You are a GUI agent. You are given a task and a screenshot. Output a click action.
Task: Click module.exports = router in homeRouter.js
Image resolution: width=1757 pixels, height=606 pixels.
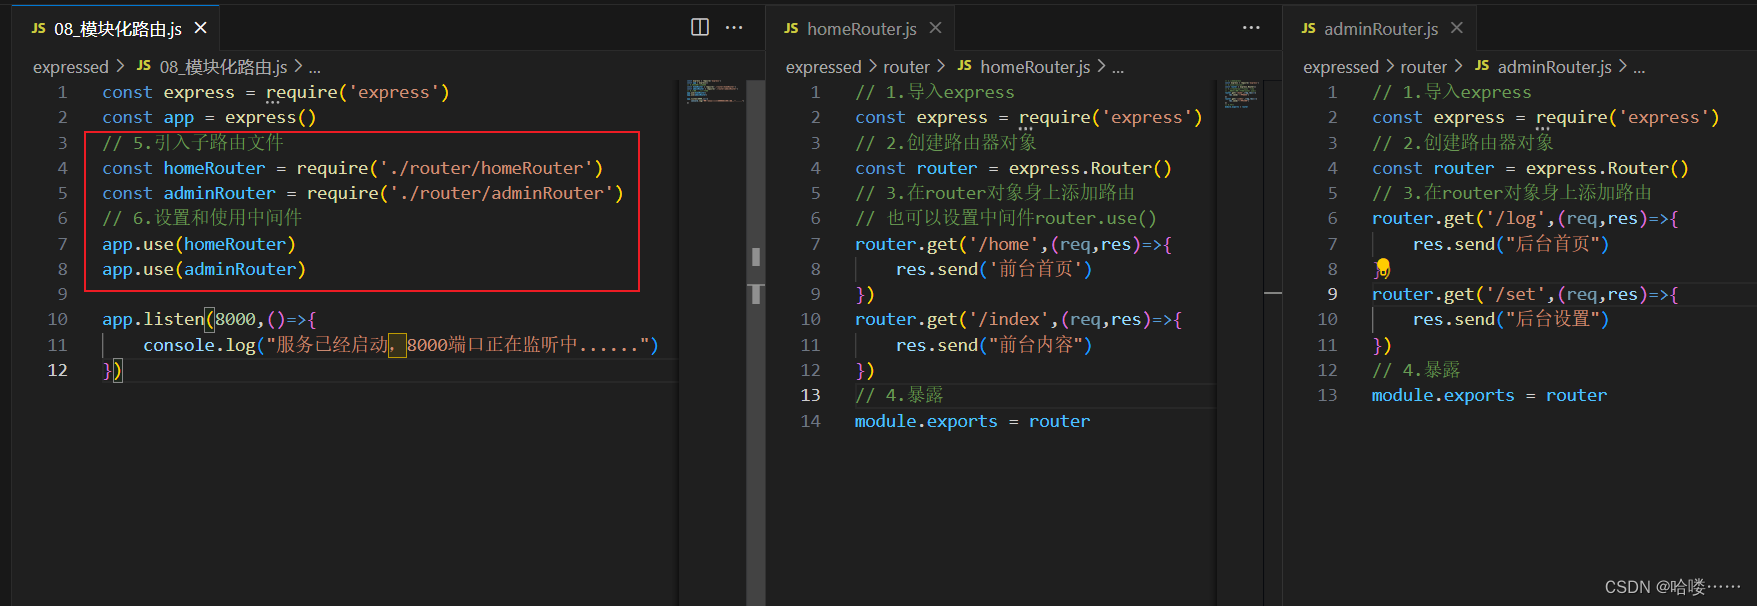coord(972,421)
